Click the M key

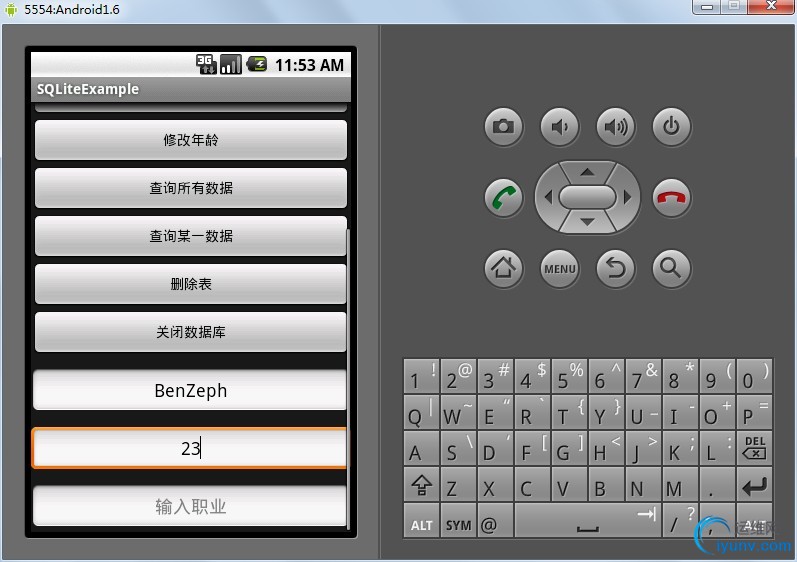pos(680,484)
